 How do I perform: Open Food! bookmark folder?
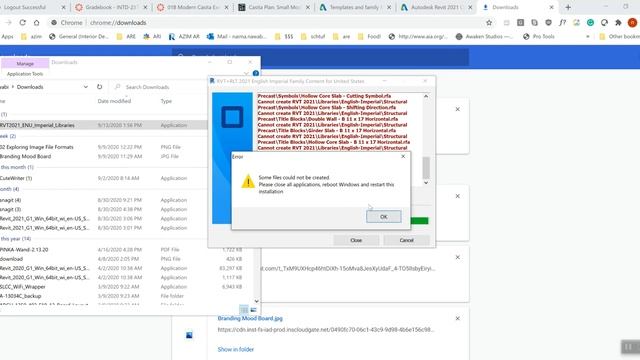coord(369,37)
